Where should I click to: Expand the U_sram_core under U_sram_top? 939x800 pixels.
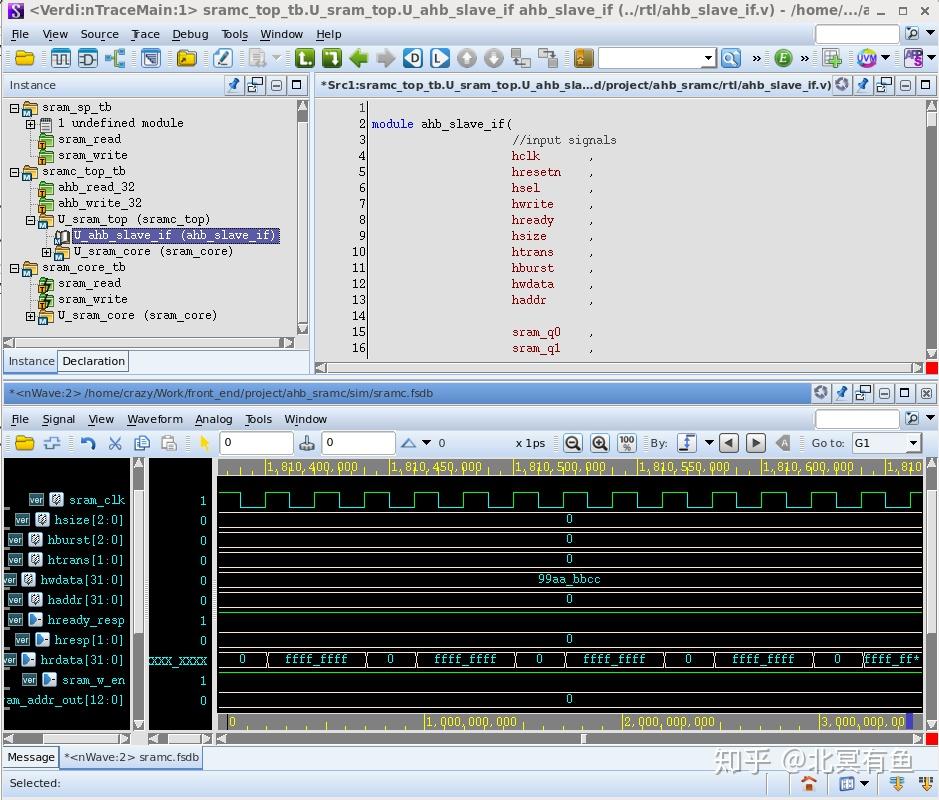tap(46, 252)
